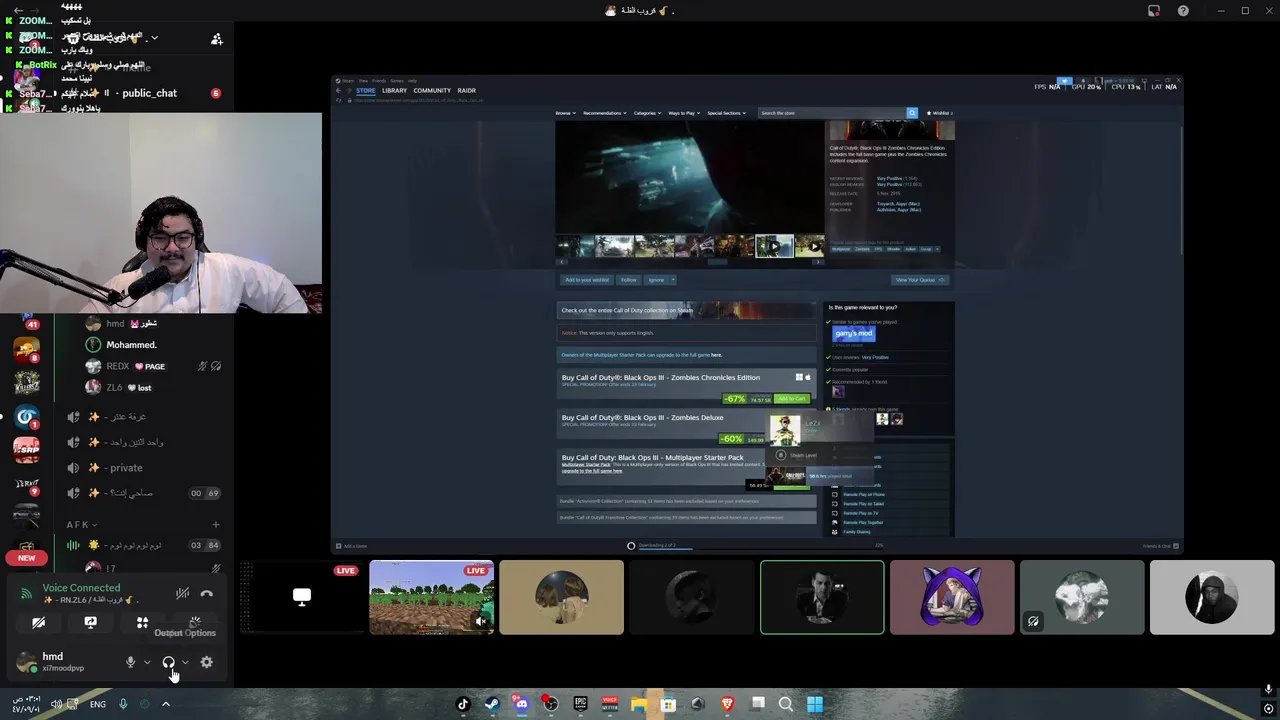Open Discord from the Windows taskbar
The height and width of the screenshot is (720, 1280).
tap(521, 704)
